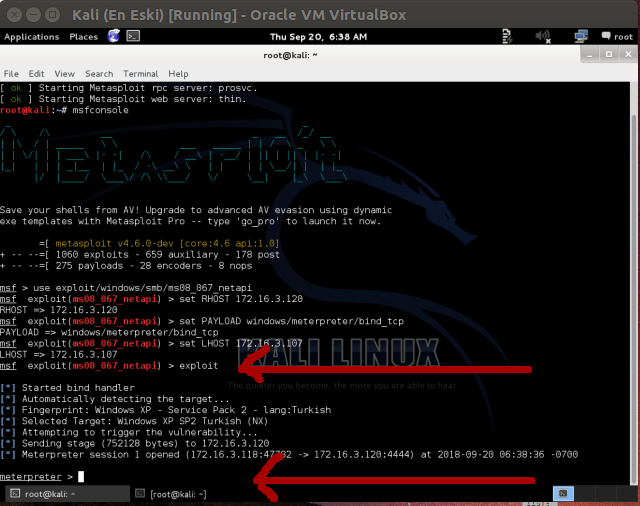Click the 'Started bind handler' line

(67, 388)
